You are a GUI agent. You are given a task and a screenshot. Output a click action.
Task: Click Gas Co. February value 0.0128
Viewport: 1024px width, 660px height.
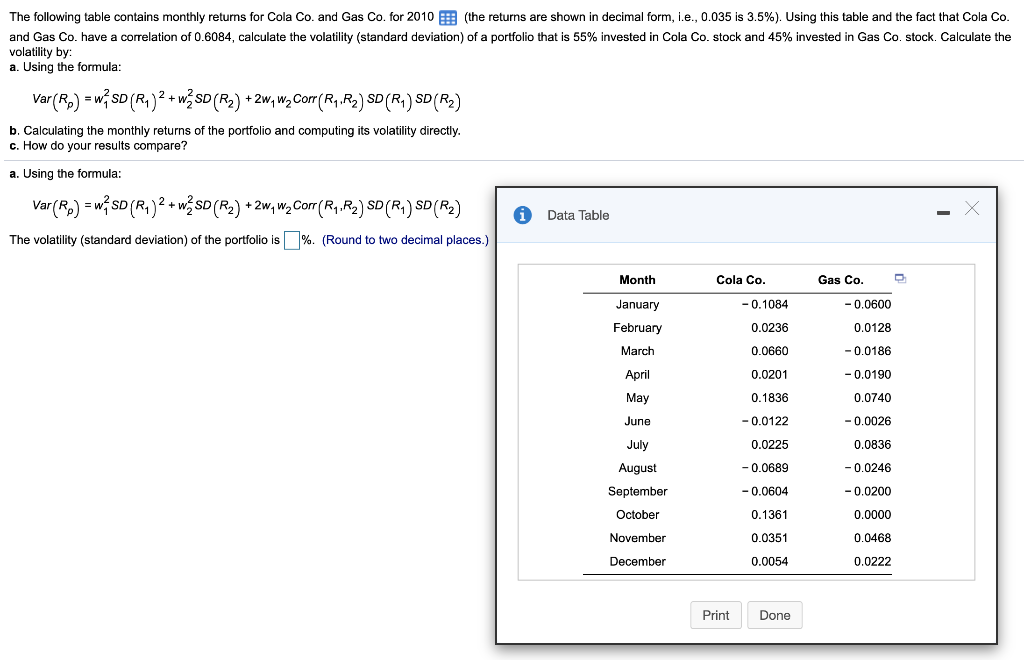[x=872, y=328]
